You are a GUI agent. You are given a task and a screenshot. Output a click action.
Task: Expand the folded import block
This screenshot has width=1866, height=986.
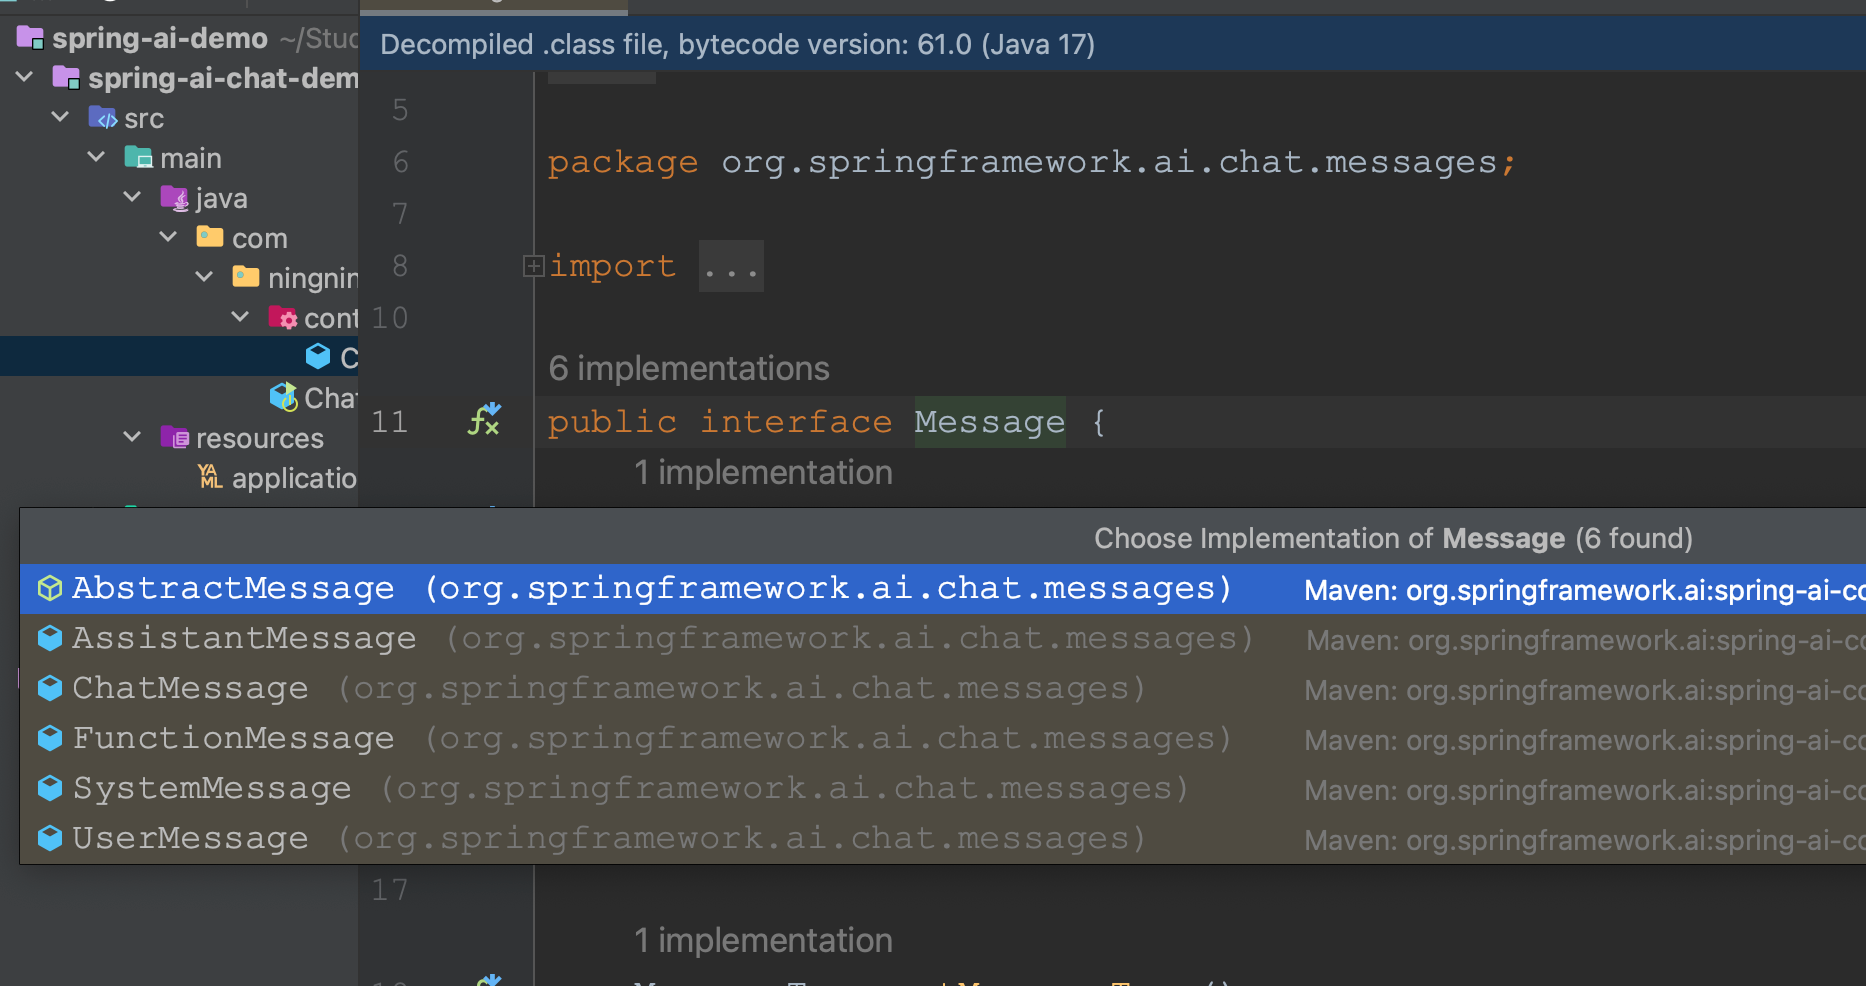533,266
